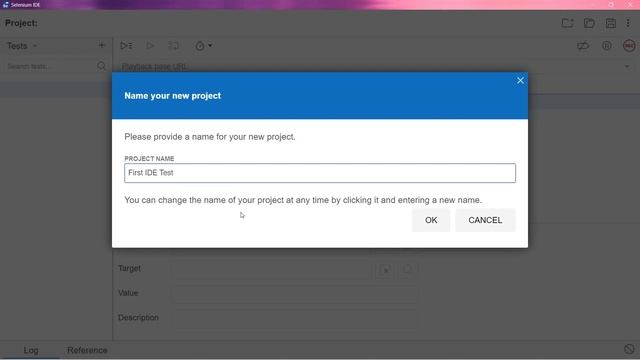Click the Project Name input field
This screenshot has height=360, width=640.
coord(320,173)
